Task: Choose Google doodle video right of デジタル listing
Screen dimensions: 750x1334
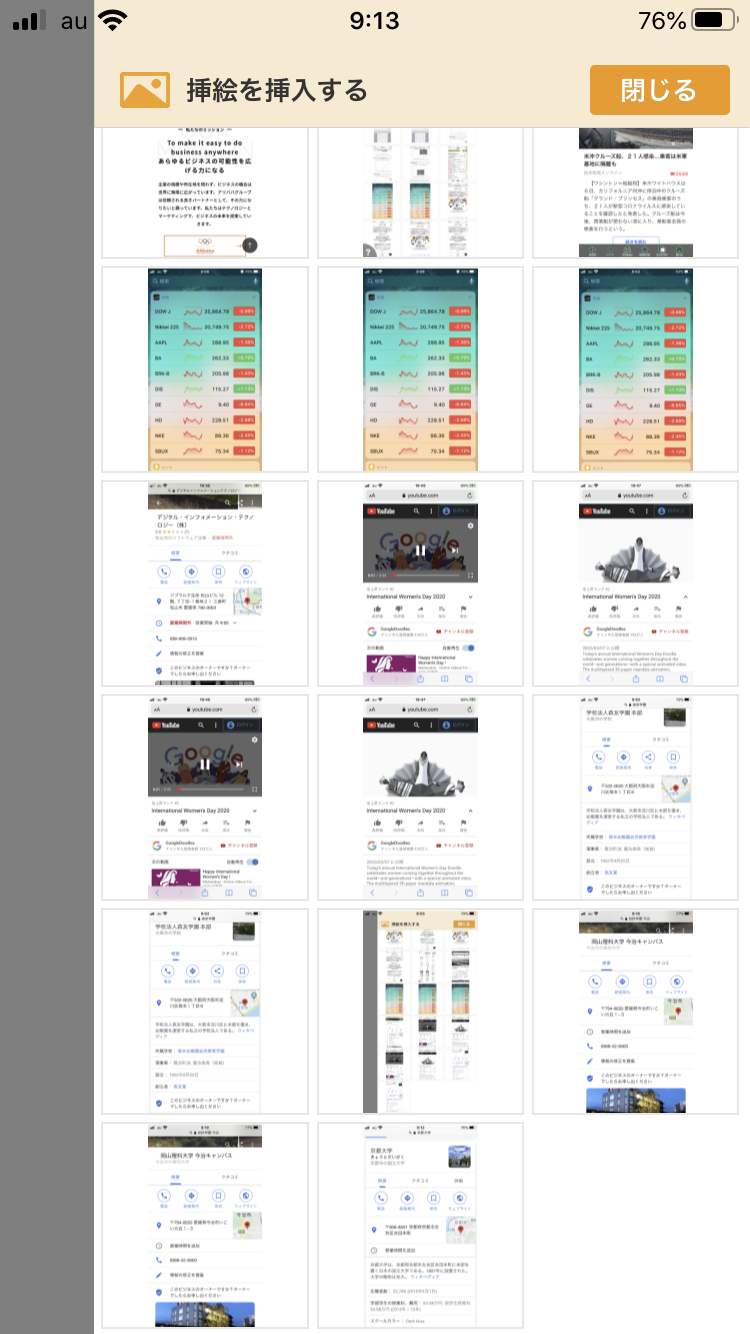Action: click(420, 583)
